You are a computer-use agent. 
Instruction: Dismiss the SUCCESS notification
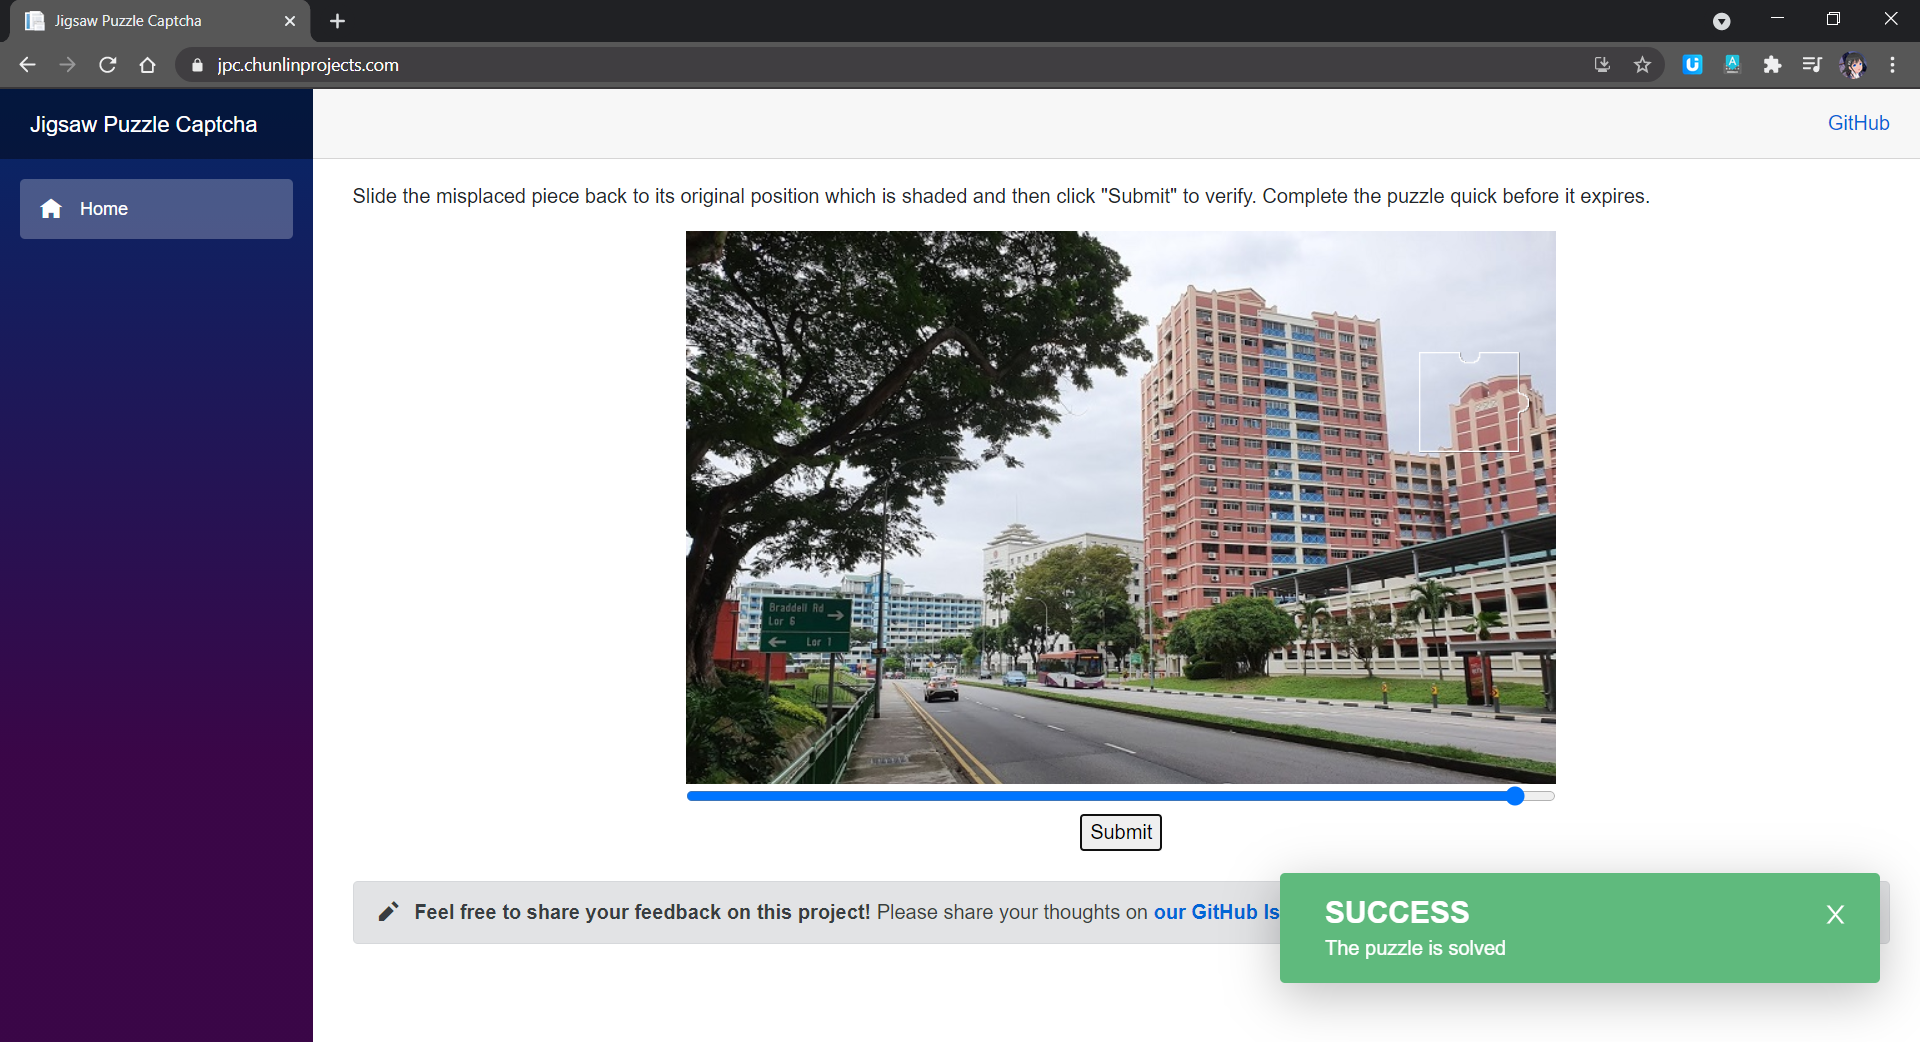pyautogui.click(x=1835, y=914)
